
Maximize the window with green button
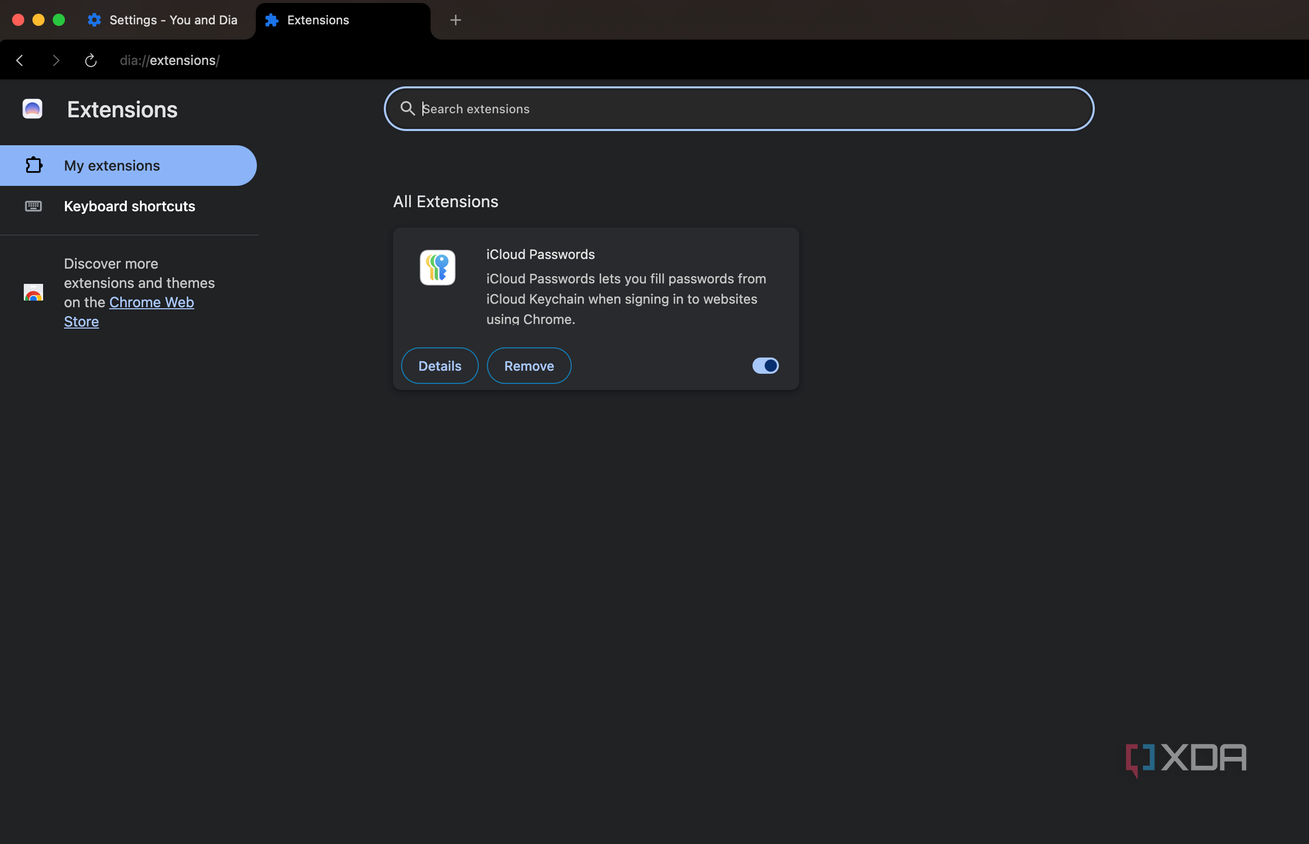coord(59,20)
